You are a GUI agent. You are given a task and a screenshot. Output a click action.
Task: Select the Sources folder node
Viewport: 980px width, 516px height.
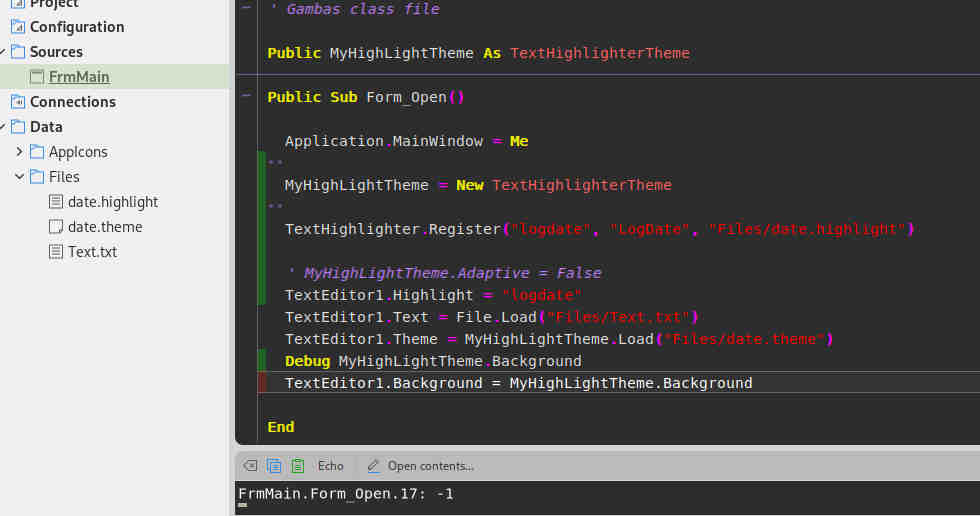click(56, 52)
